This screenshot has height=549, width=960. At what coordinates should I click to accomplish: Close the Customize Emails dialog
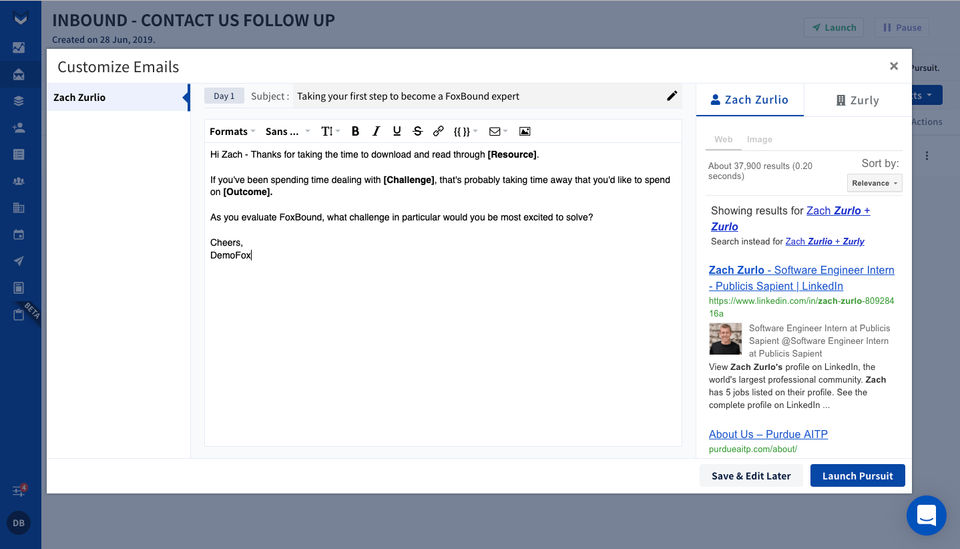tap(893, 66)
